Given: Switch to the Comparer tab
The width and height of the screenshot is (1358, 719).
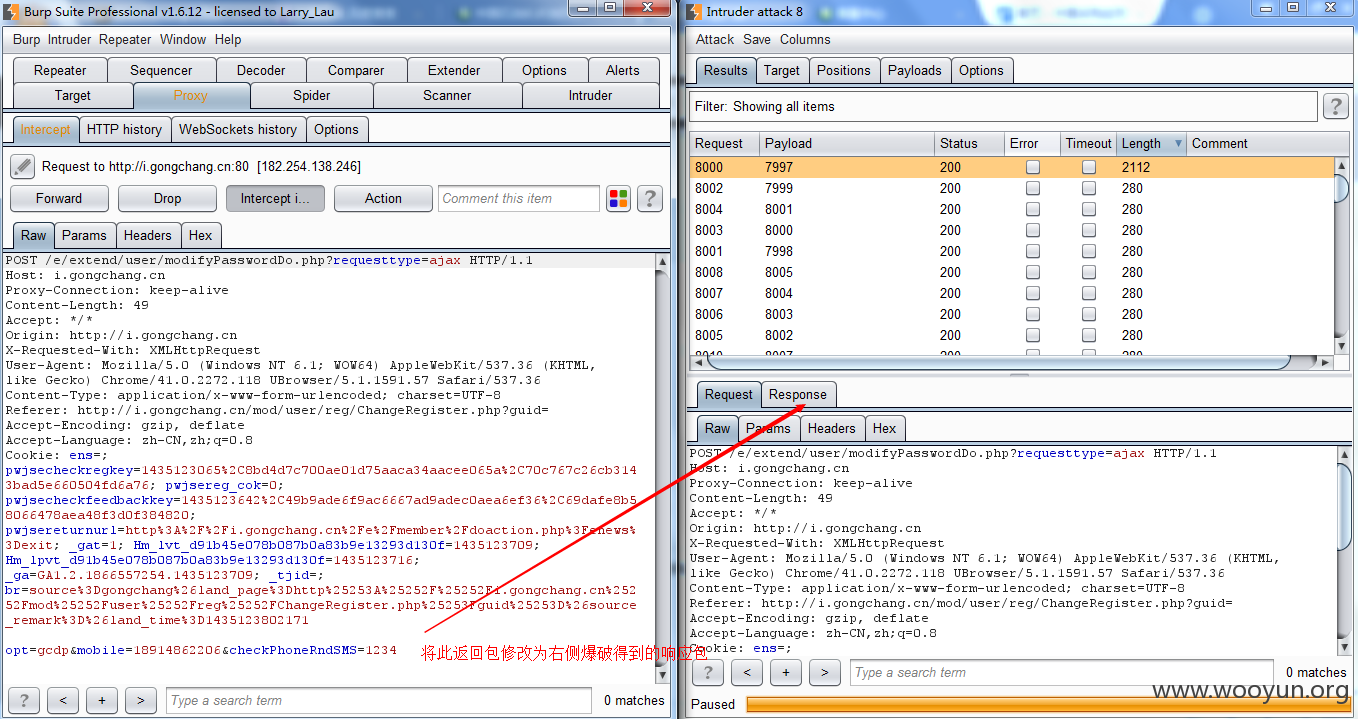Looking at the screenshot, I should pos(356,70).
